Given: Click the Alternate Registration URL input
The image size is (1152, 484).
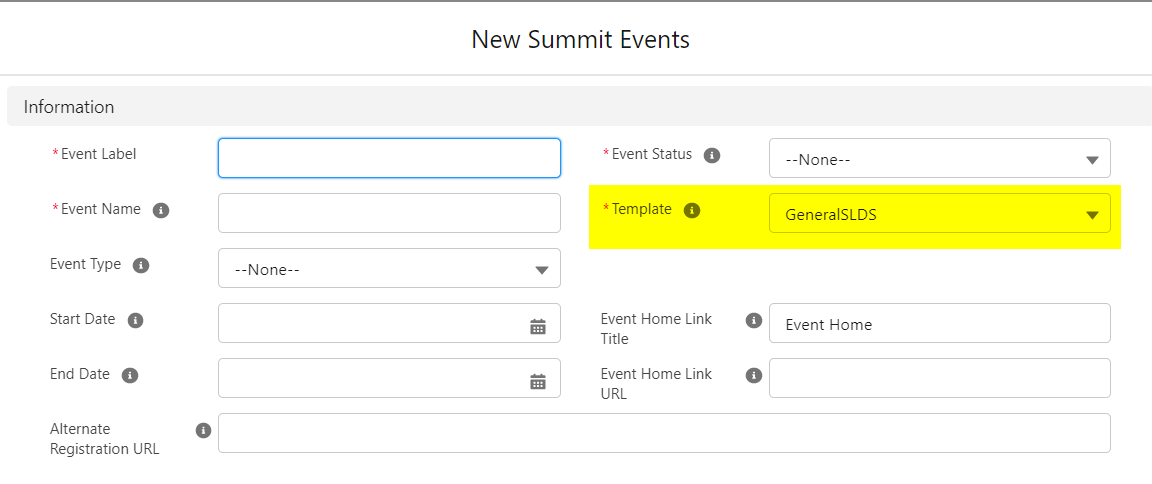Looking at the screenshot, I should 664,433.
